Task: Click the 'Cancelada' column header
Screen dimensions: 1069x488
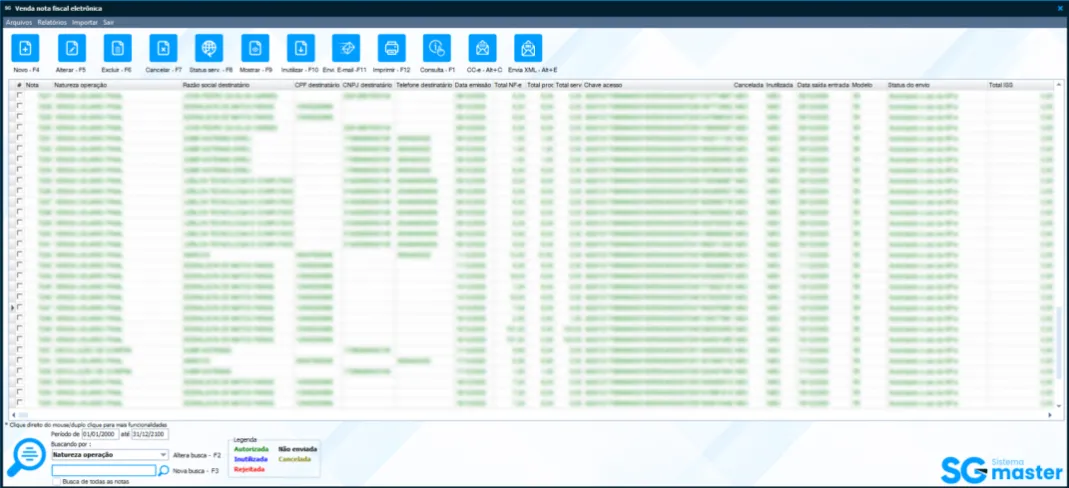Action: coord(748,85)
